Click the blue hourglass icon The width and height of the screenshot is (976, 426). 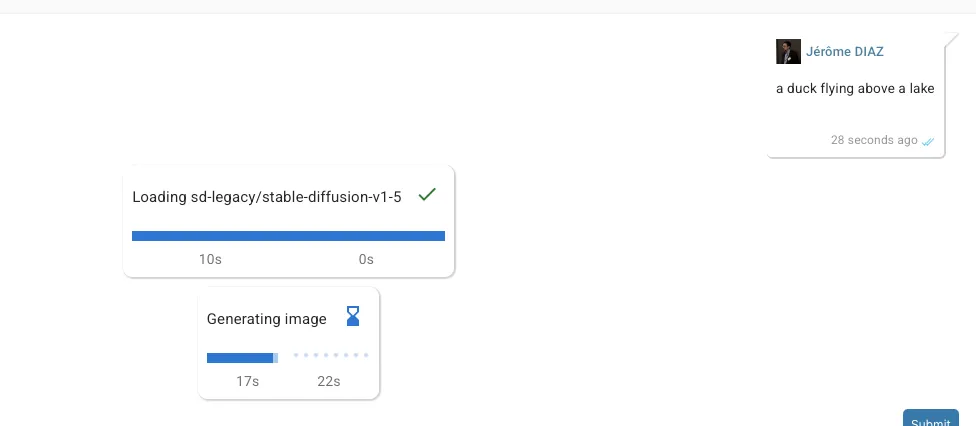pos(353,316)
